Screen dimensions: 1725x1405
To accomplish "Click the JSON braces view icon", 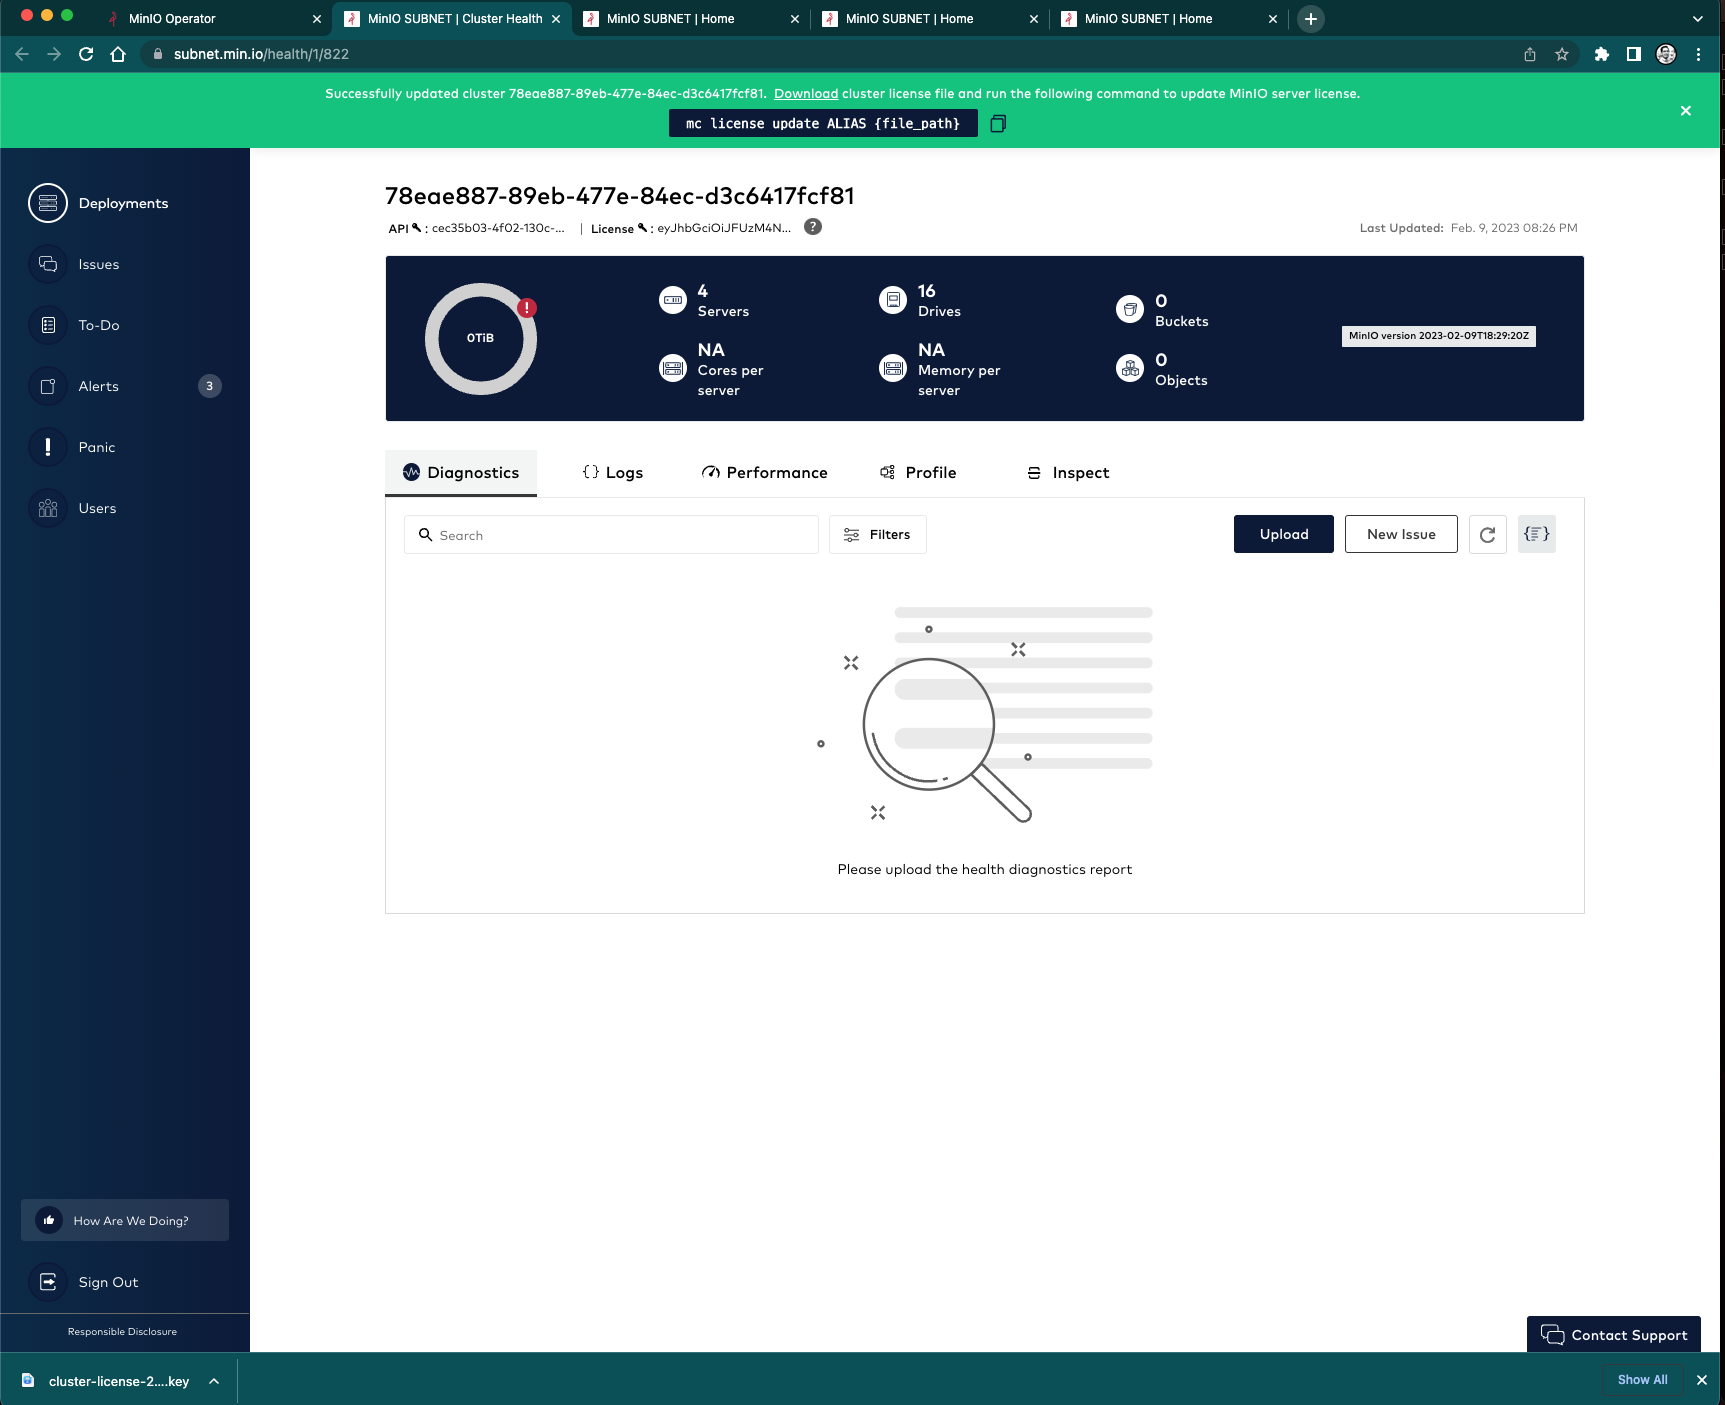I will [x=1536, y=534].
